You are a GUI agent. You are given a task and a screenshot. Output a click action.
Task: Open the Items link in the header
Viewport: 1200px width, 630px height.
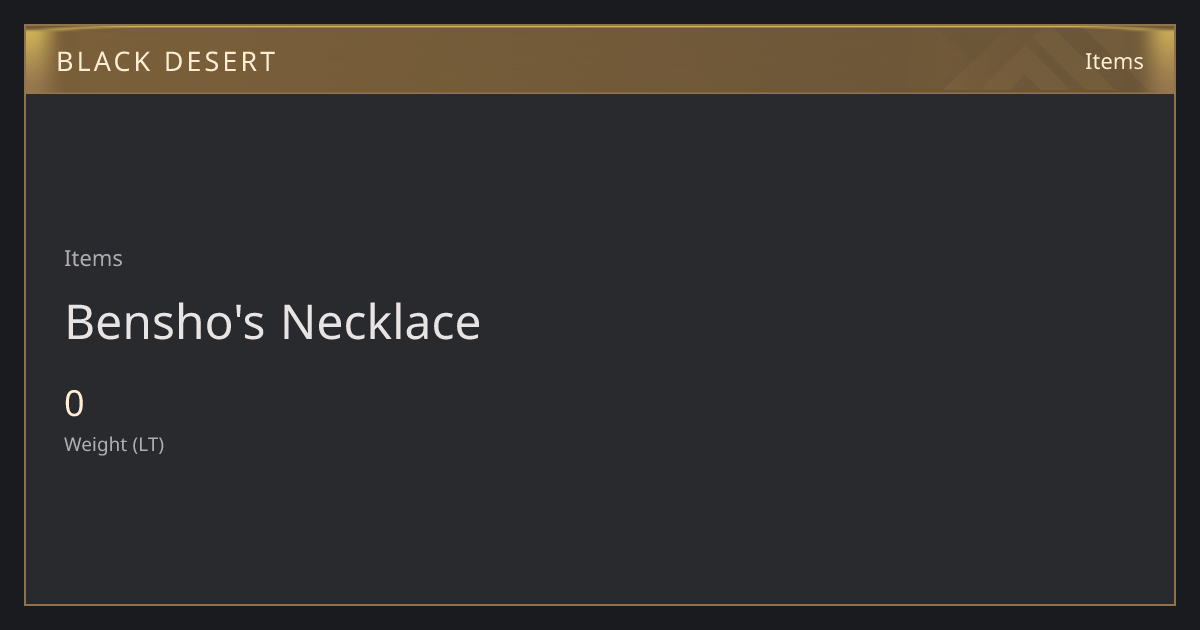(1114, 61)
